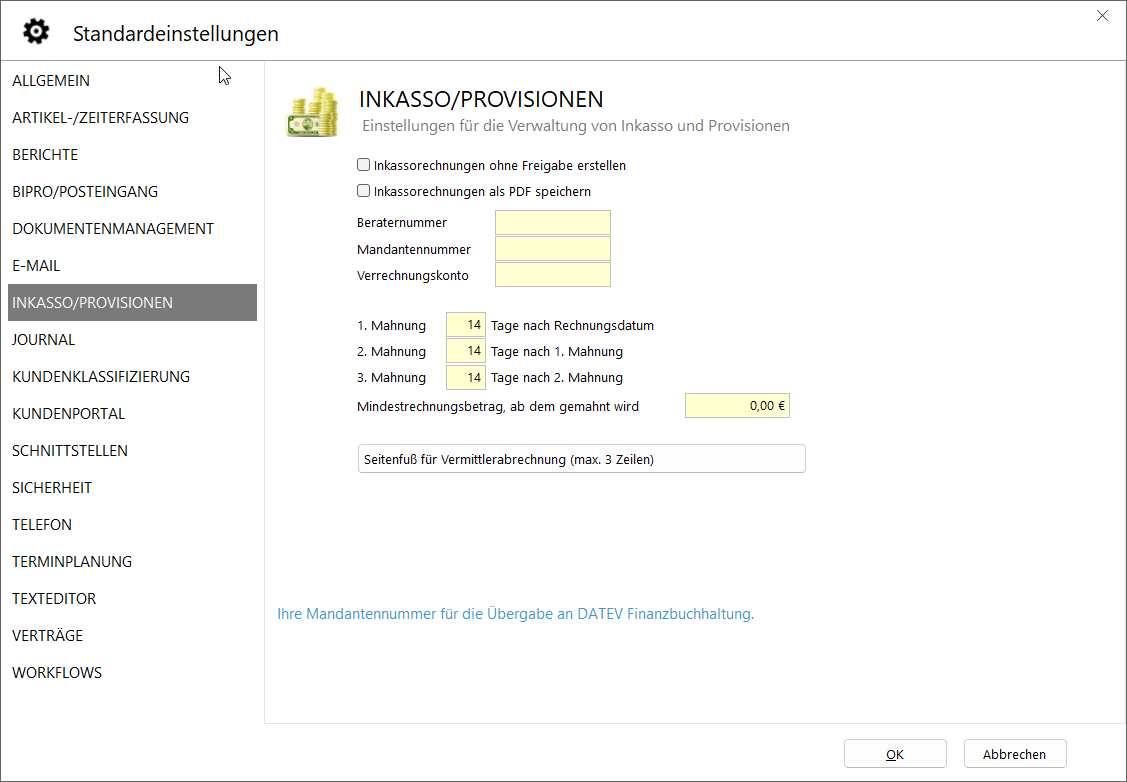Open the ALLGEMEIN settings section
The width and height of the screenshot is (1127, 782).
click(51, 81)
